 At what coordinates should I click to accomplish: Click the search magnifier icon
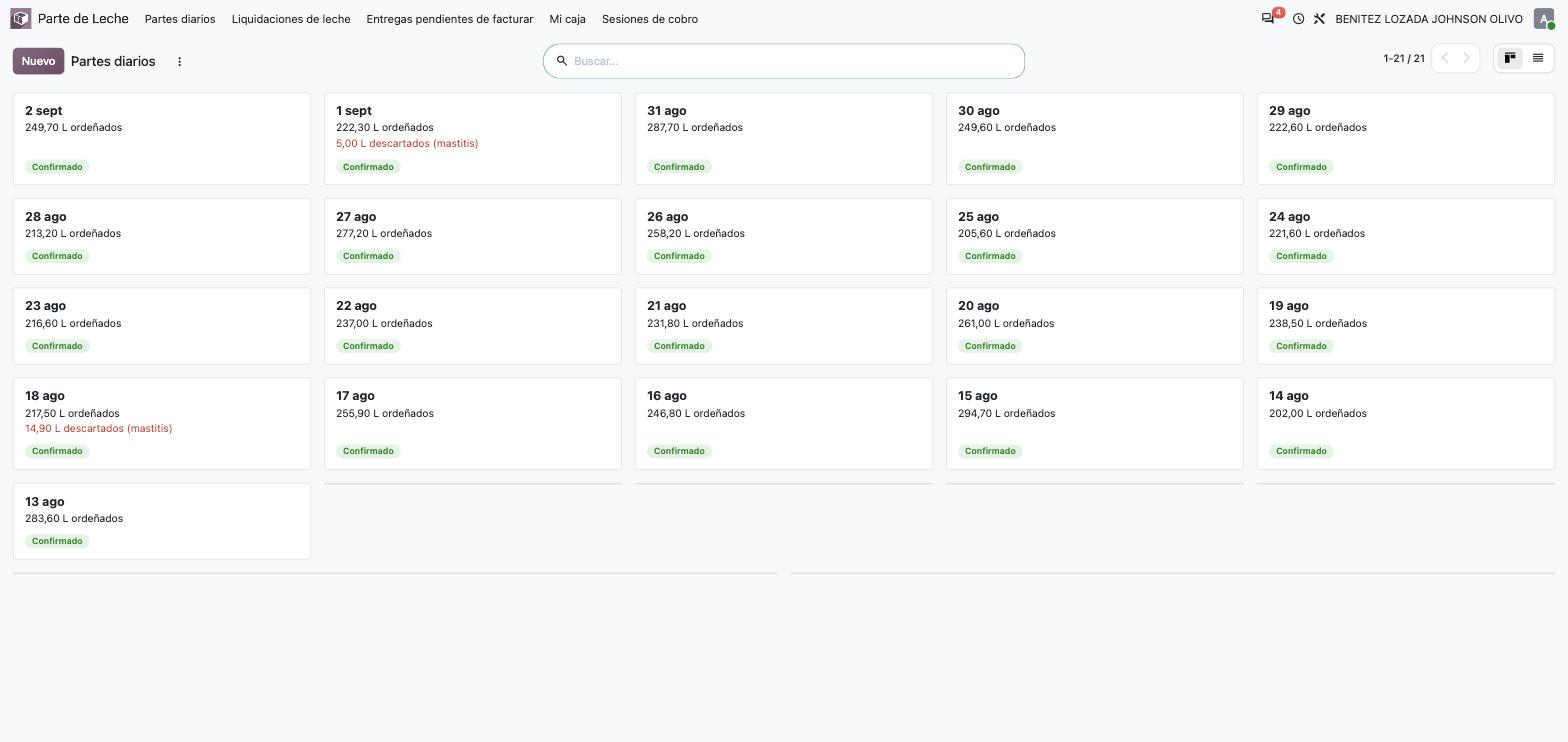point(562,61)
